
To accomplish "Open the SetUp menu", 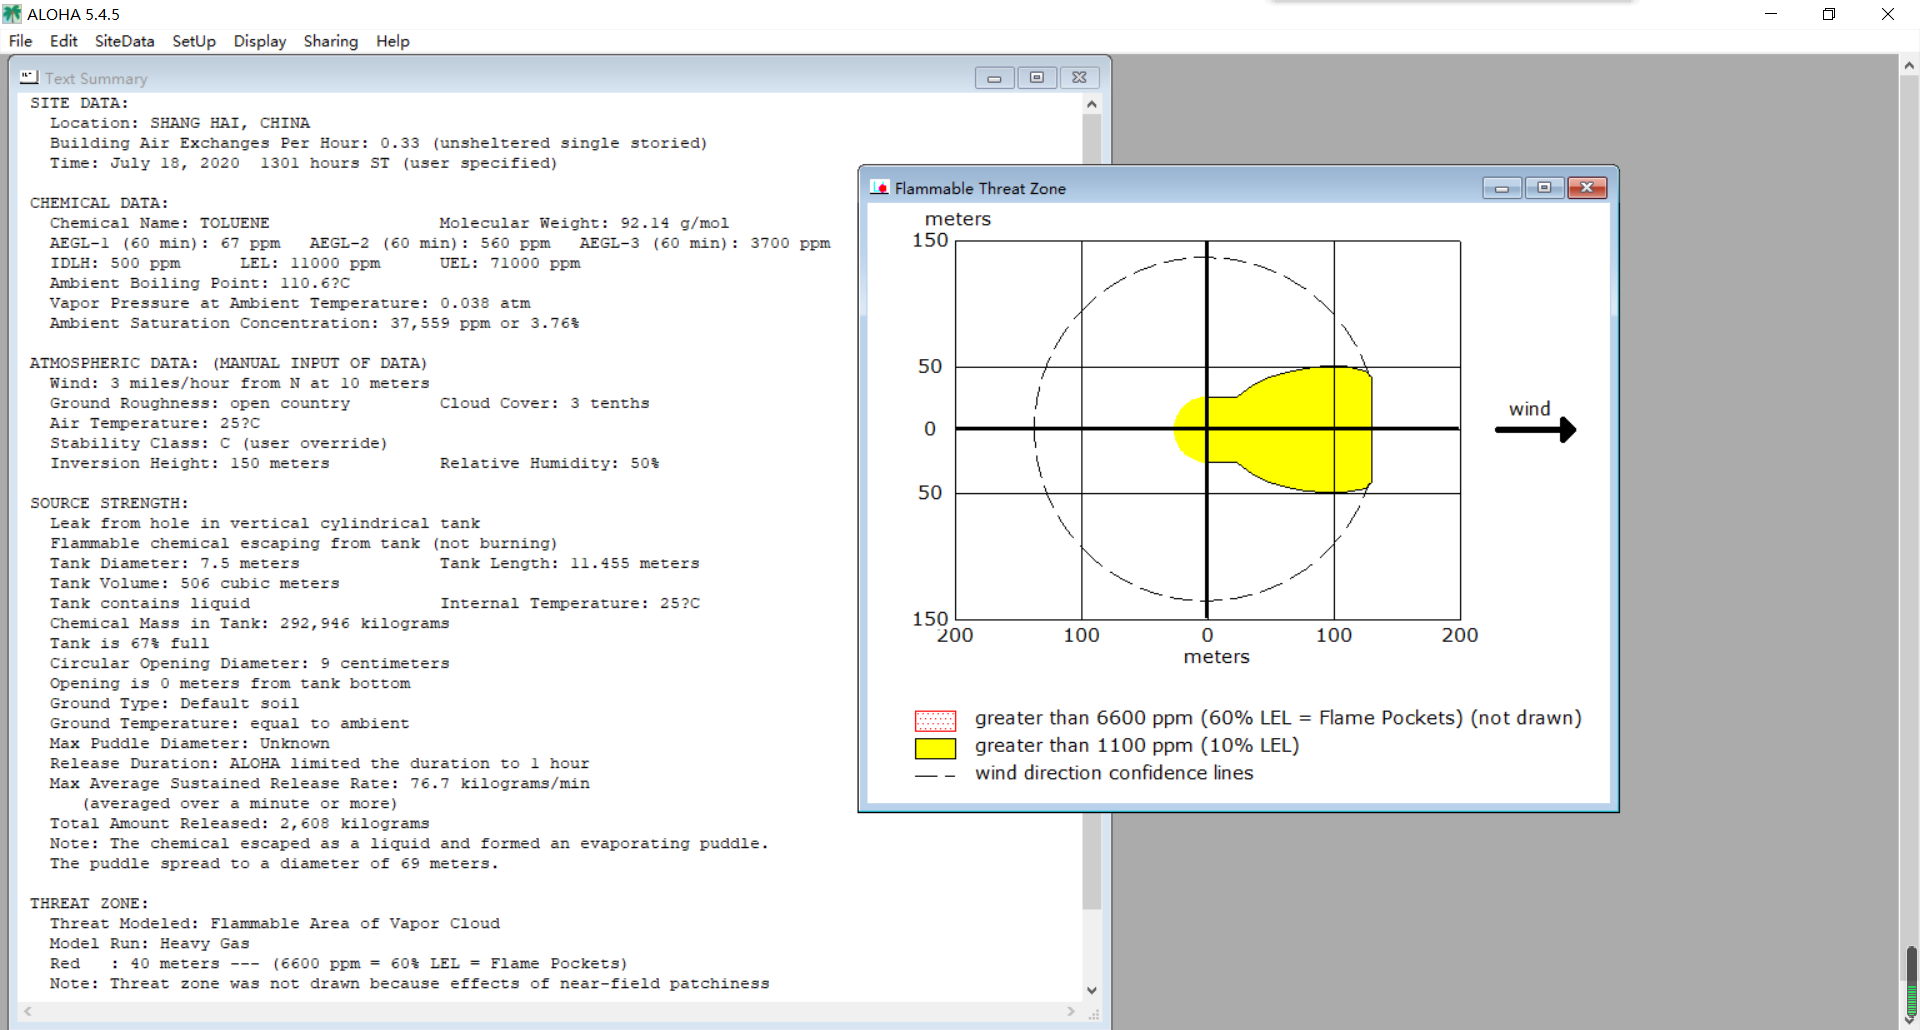I will (x=194, y=41).
